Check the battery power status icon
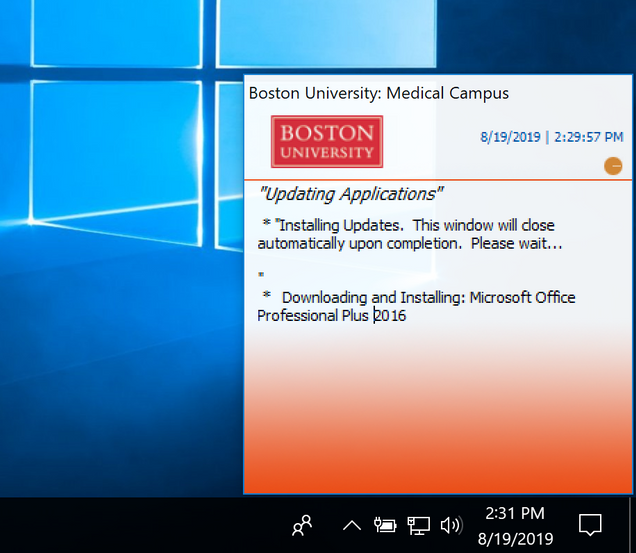The width and height of the screenshot is (636, 553). [x=385, y=525]
